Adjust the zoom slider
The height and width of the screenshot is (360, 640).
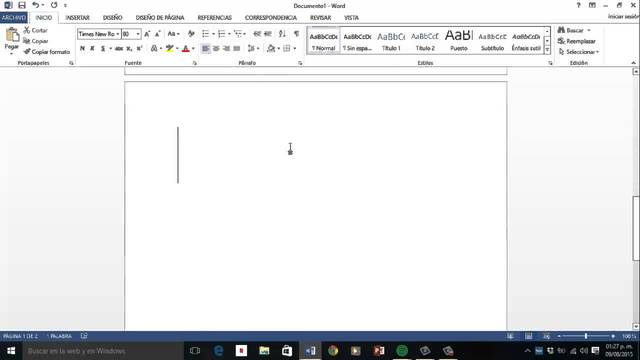[586, 336]
